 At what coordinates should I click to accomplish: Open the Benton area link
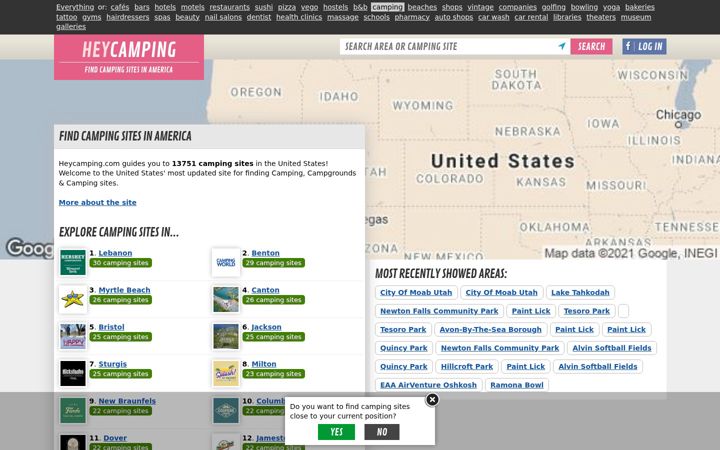[x=265, y=253]
